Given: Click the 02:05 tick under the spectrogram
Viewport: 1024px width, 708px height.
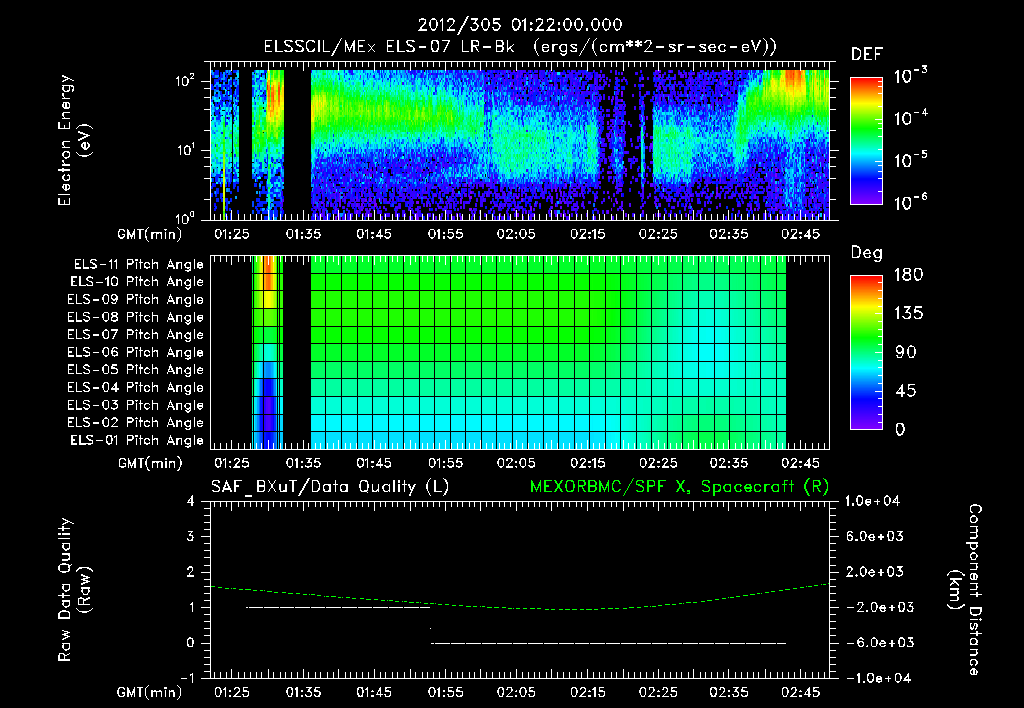Looking at the screenshot, I should tap(516, 234).
